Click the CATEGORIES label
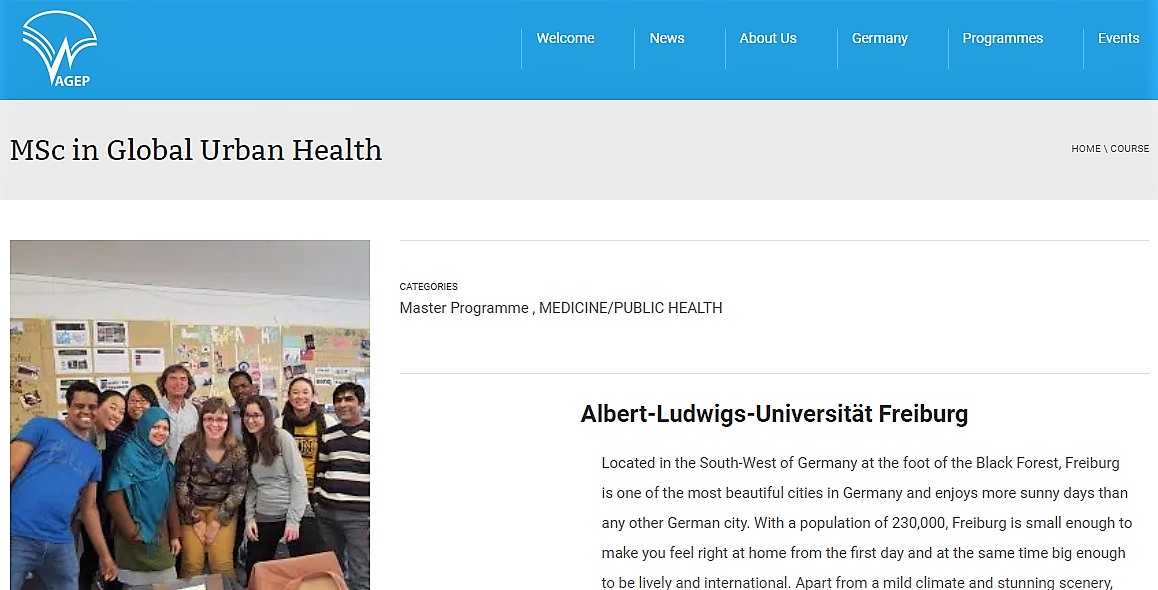 click(428, 287)
